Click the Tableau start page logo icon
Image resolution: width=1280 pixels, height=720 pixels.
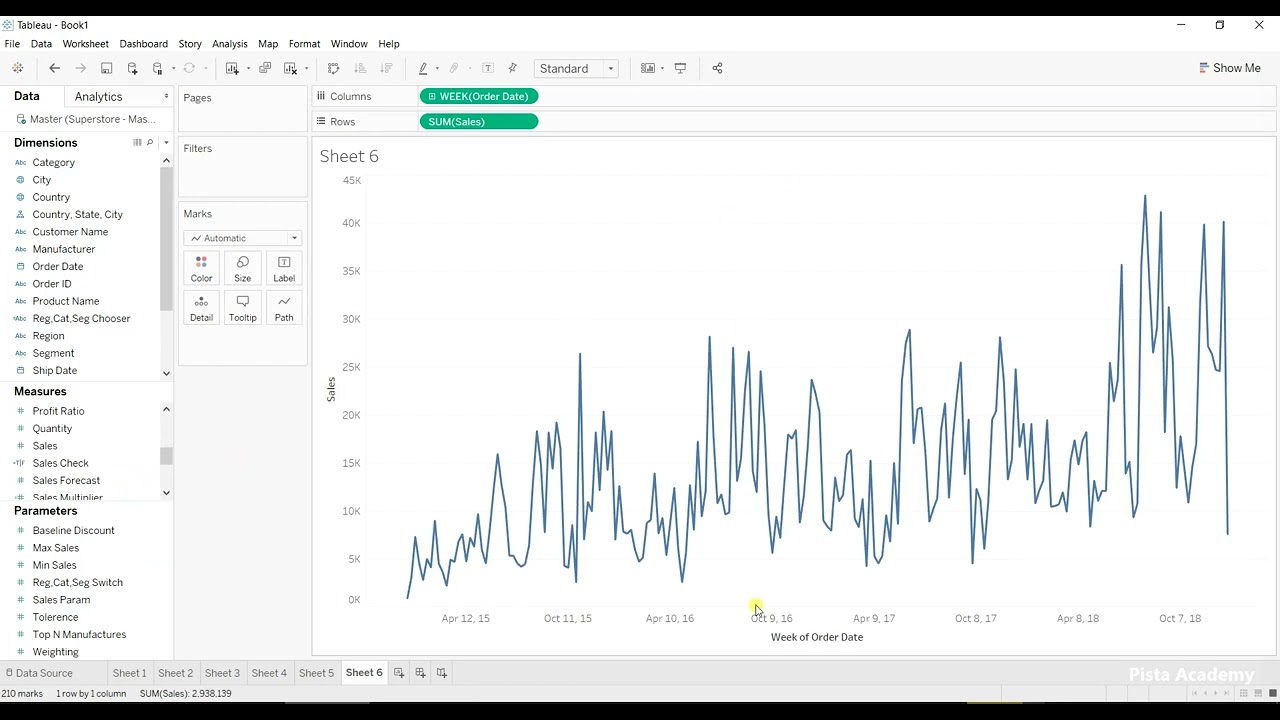pyautogui.click(x=17, y=68)
